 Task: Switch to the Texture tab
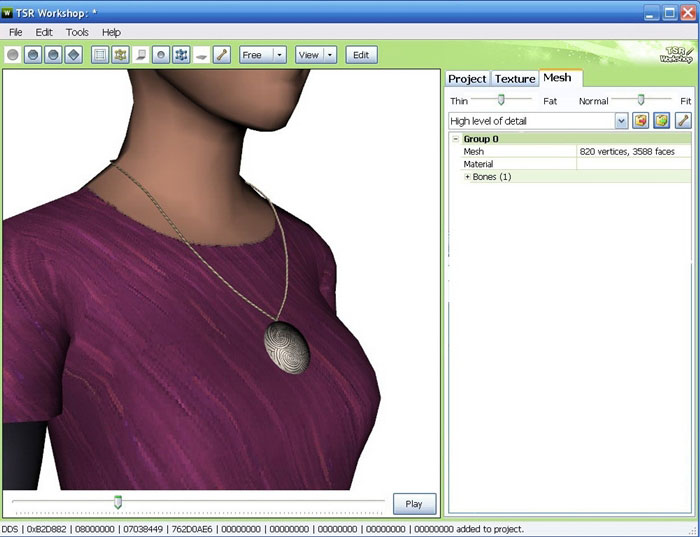(x=515, y=78)
